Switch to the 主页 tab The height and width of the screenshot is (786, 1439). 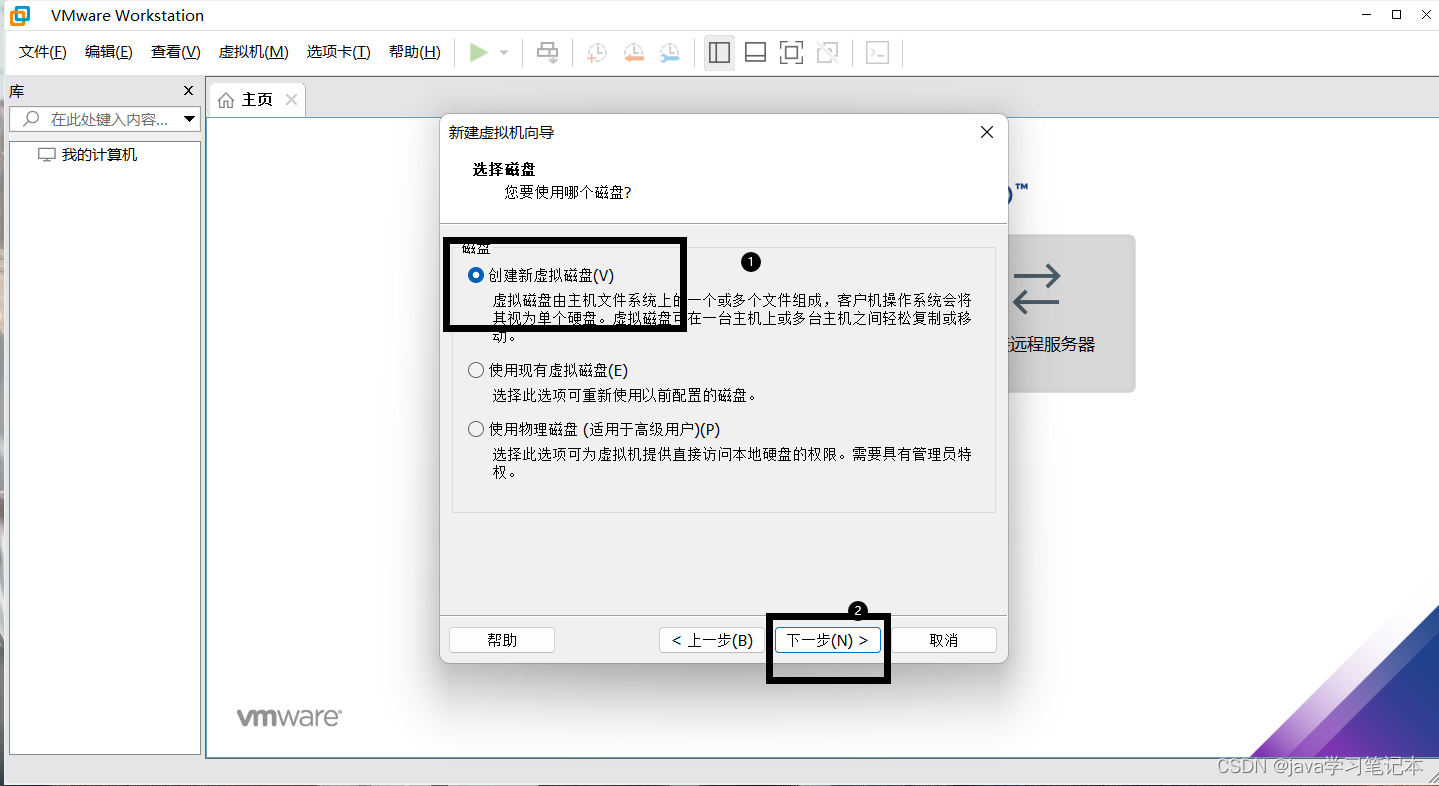[x=257, y=100]
